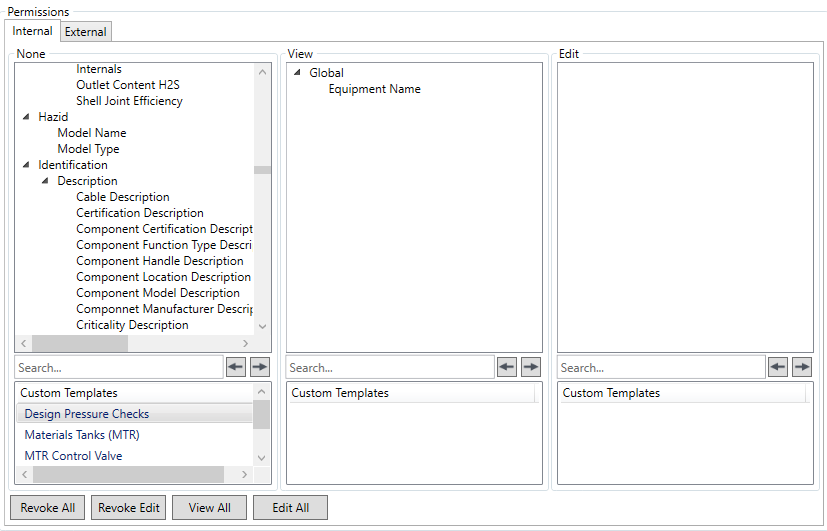The width and height of the screenshot is (827, 531).
Task: Click right arrow beside None panel search
Action: pos(260,367)
